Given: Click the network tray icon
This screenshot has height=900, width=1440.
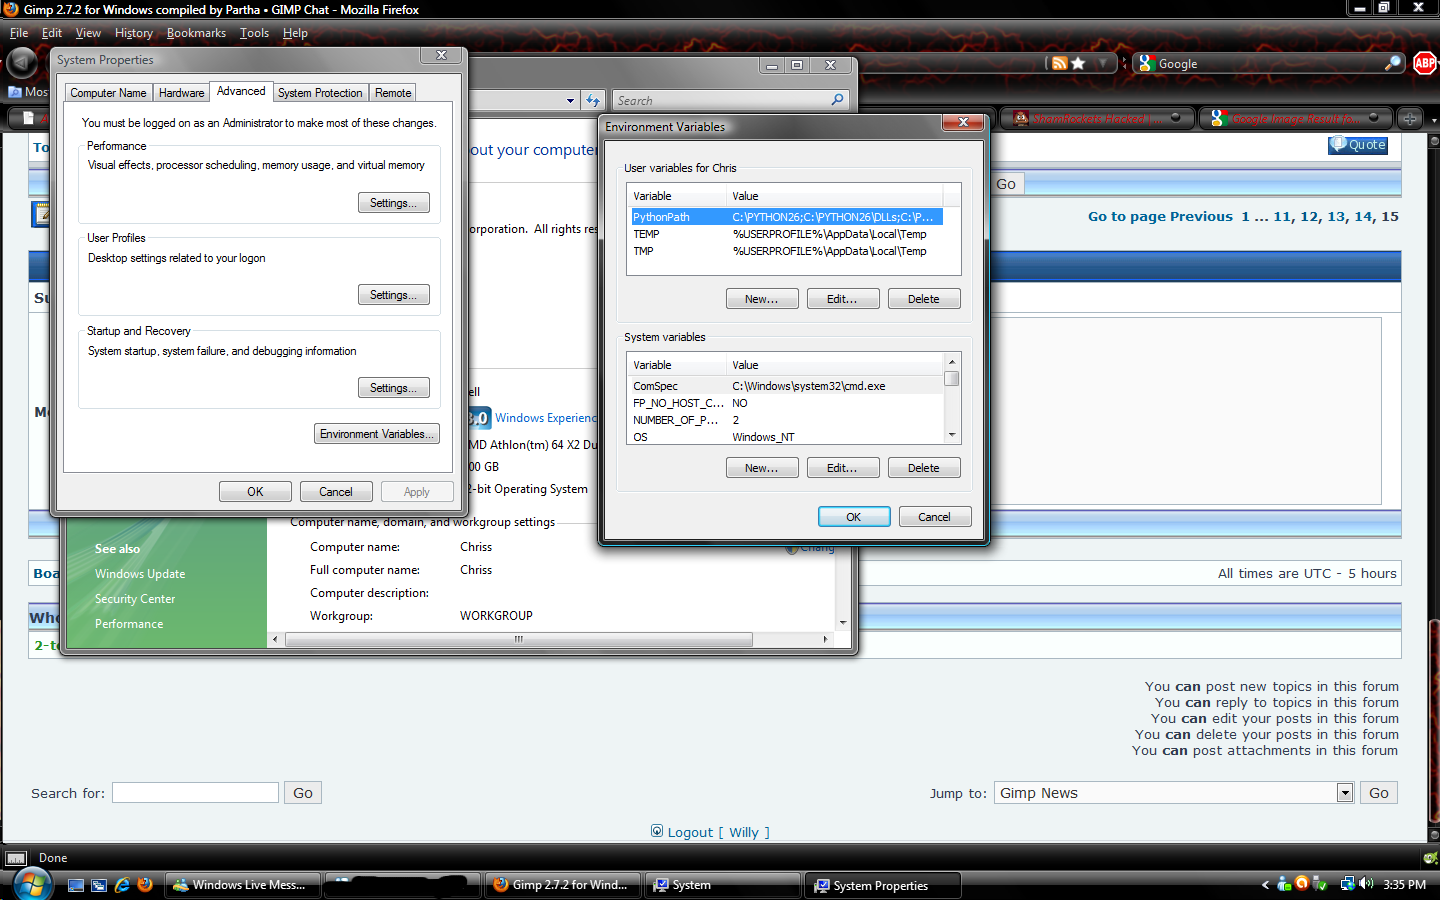Looking at the screenshot, I should (1347, 884).
